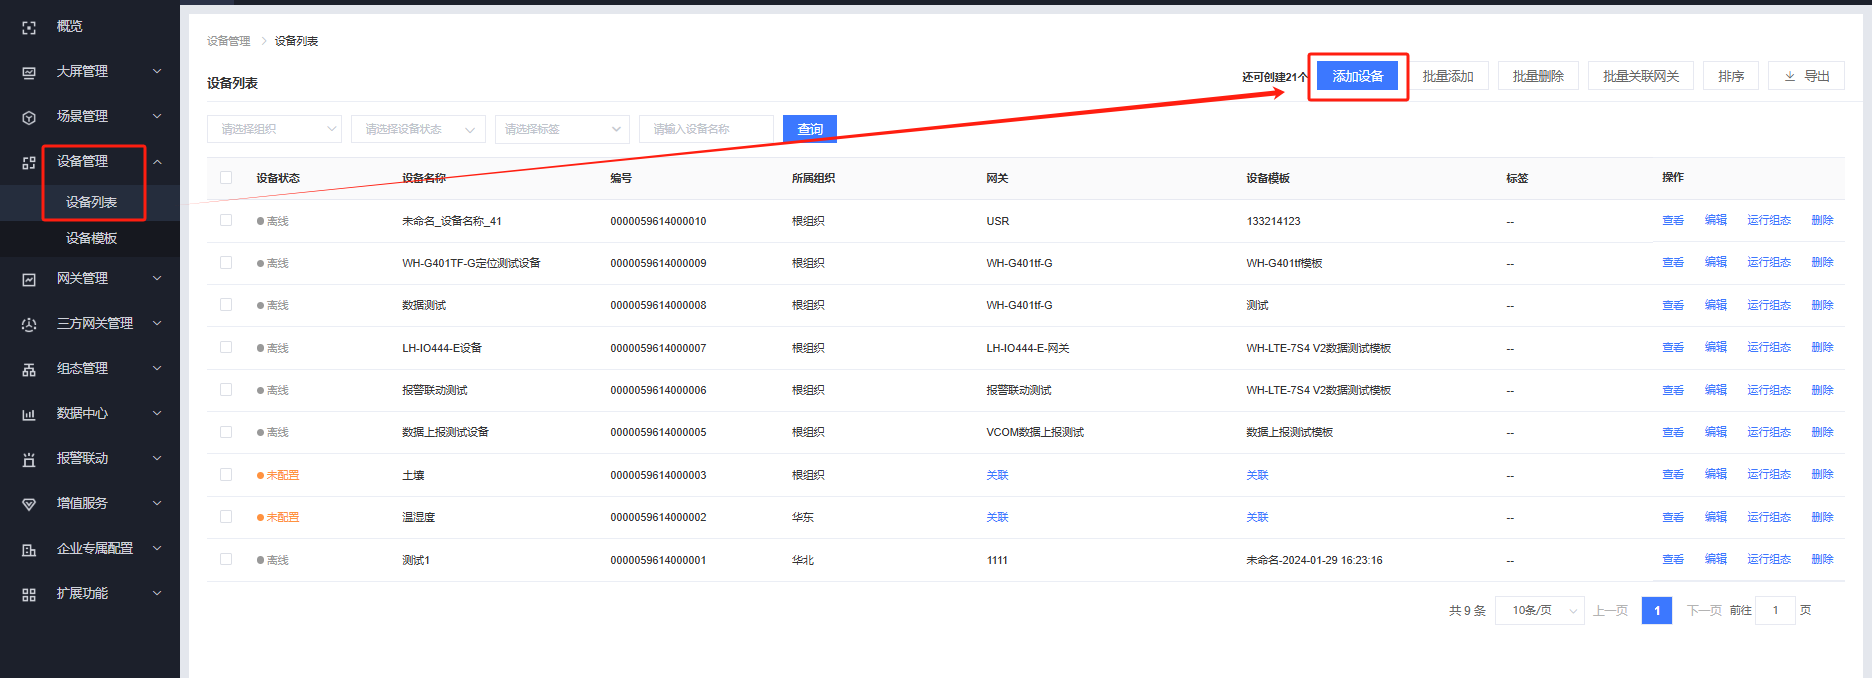
Task: Click the 导出 export button
Action: click(1806, 76)
